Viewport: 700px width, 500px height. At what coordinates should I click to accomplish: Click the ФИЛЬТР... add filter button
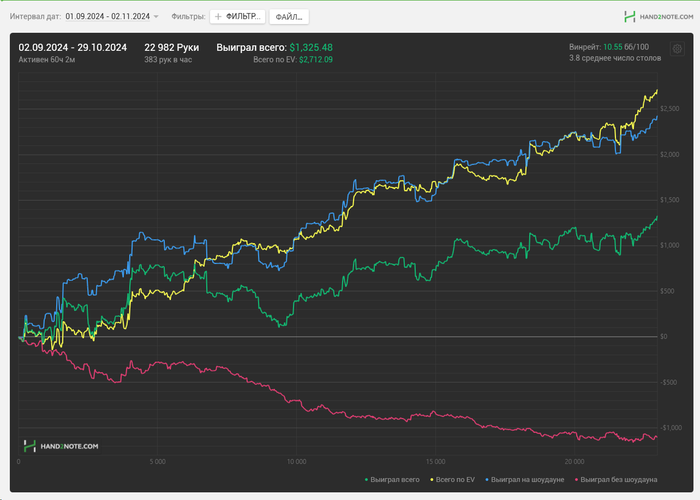coord(238,17)
